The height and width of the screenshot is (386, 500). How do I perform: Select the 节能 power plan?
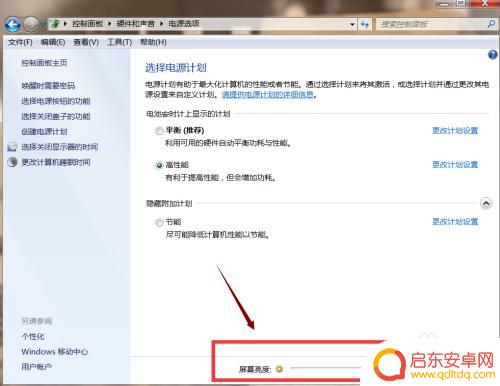[159, 222]
